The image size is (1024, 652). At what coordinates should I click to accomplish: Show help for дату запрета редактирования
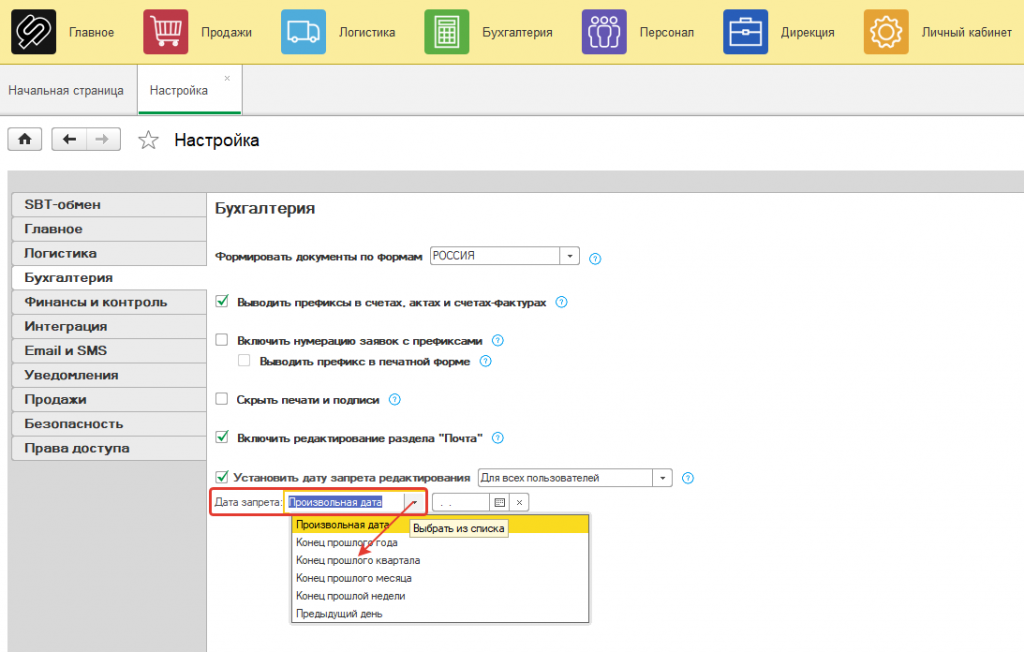point(688,478)
